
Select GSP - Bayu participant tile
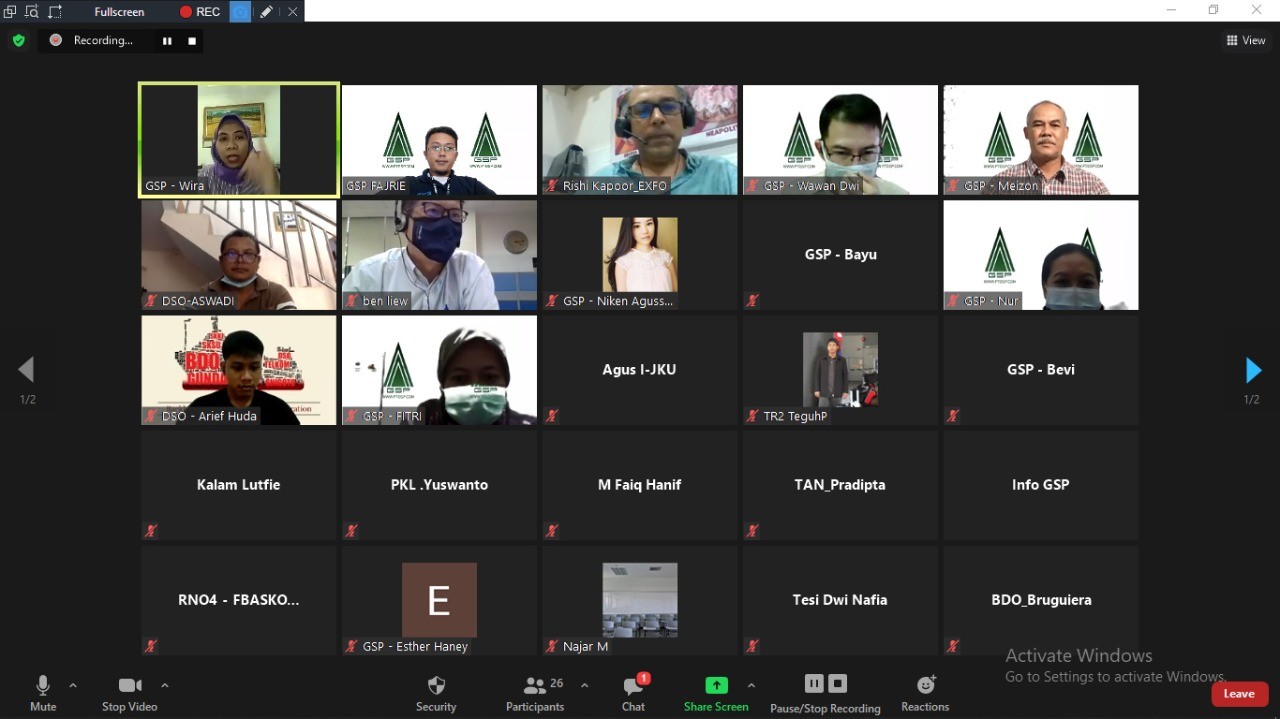(840, 255)
